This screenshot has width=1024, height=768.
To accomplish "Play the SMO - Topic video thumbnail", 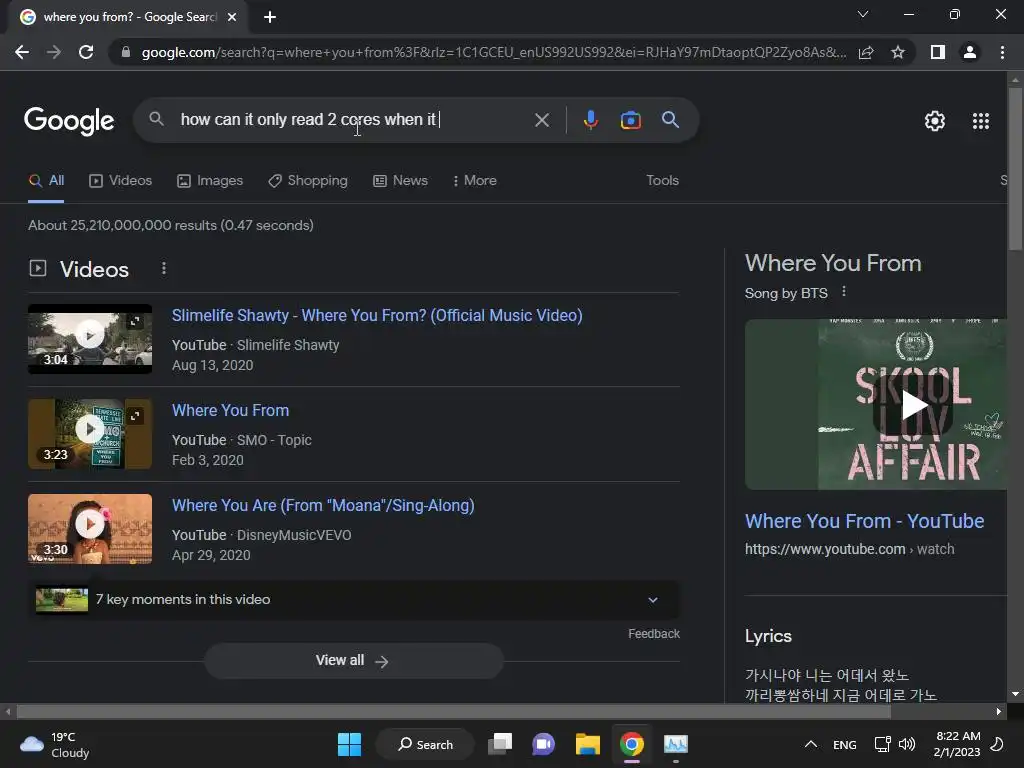I will (x=90, y=434).
